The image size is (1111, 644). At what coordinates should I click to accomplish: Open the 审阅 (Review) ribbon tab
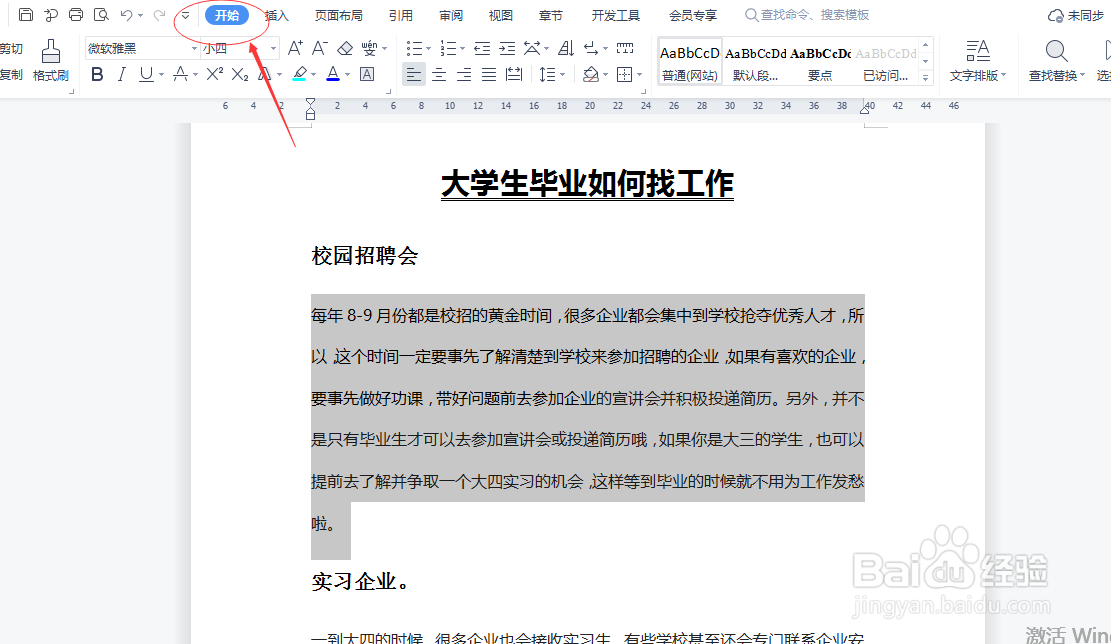tap(450, 15)
